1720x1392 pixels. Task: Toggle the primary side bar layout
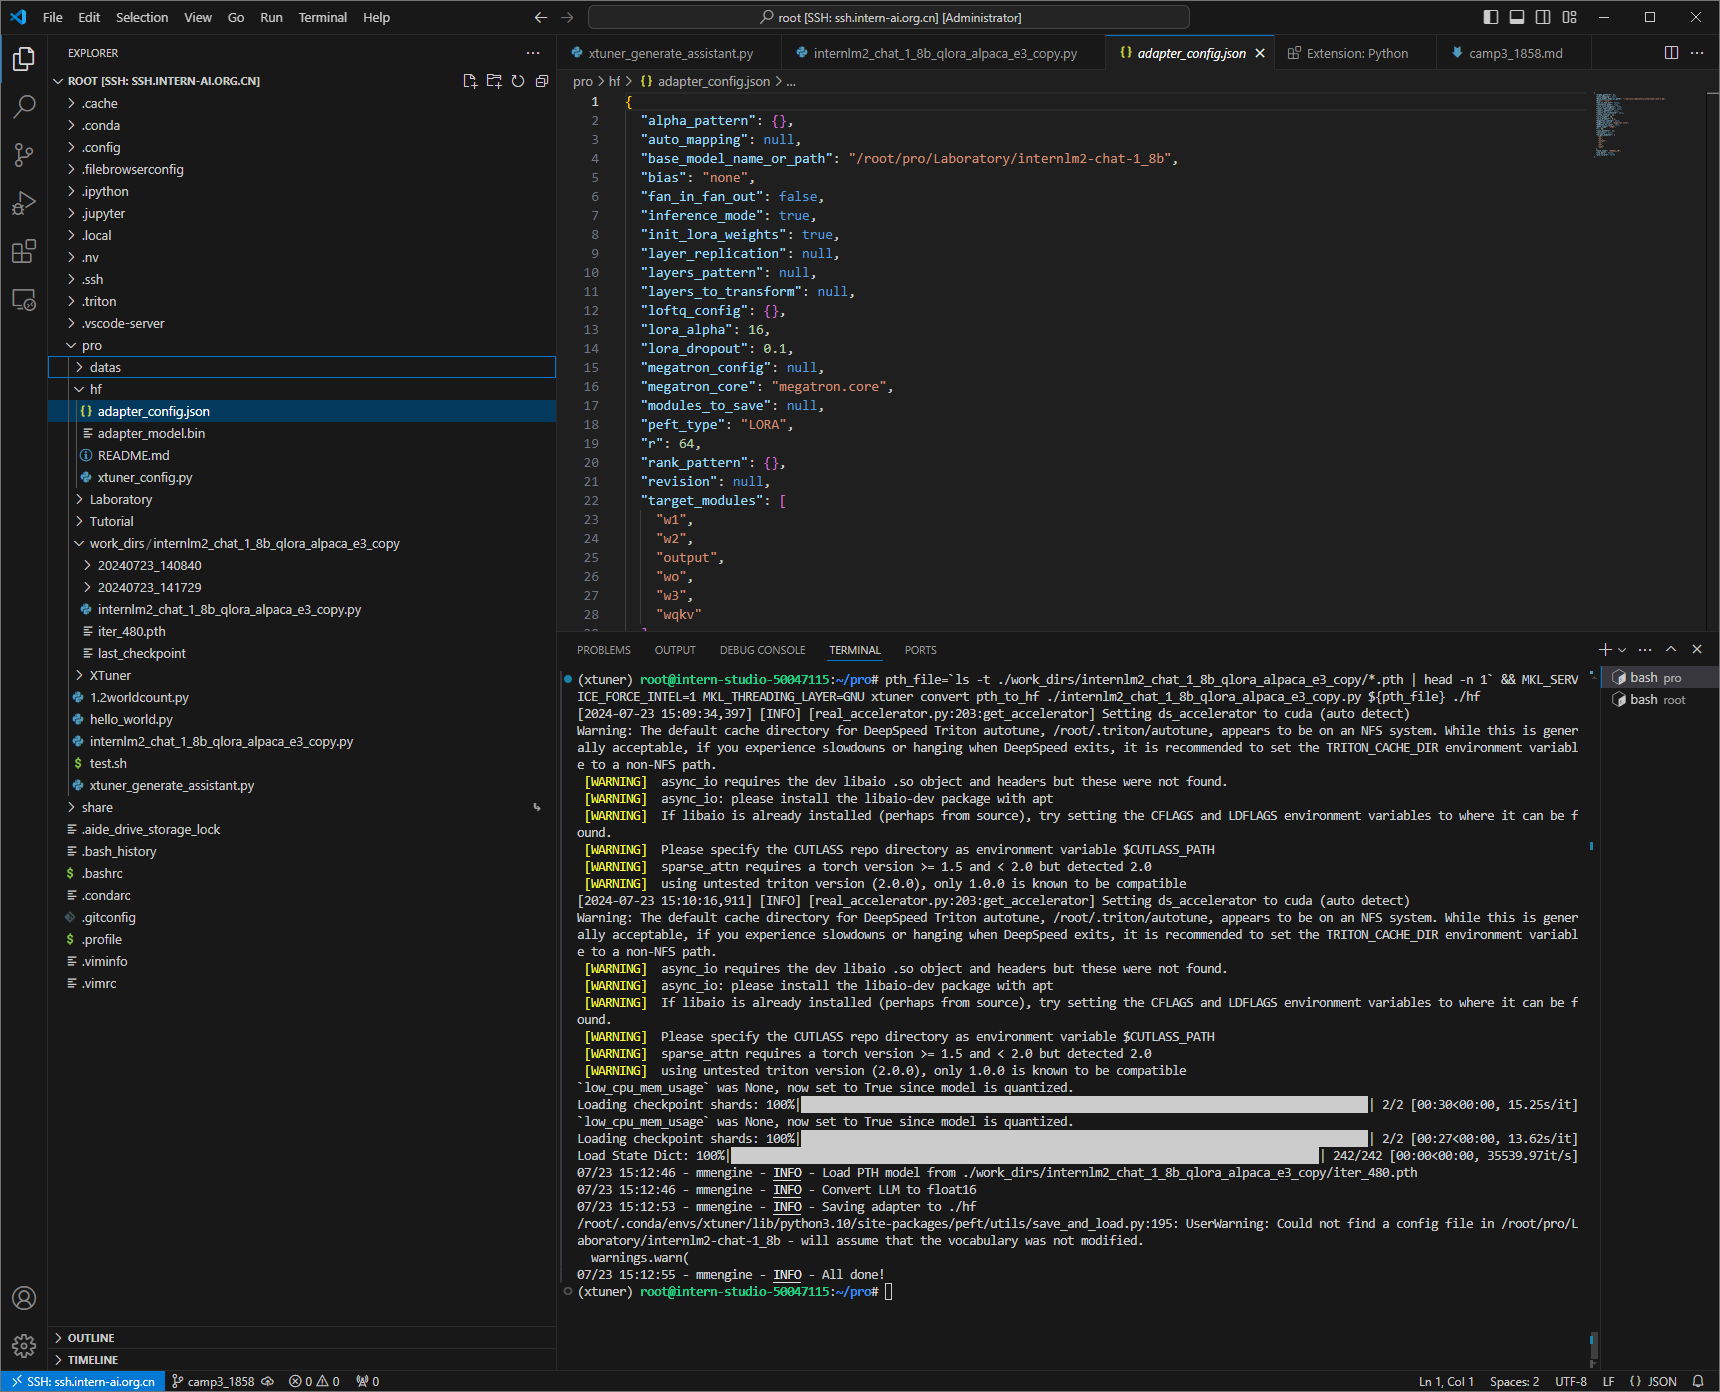coord(1491,17)
